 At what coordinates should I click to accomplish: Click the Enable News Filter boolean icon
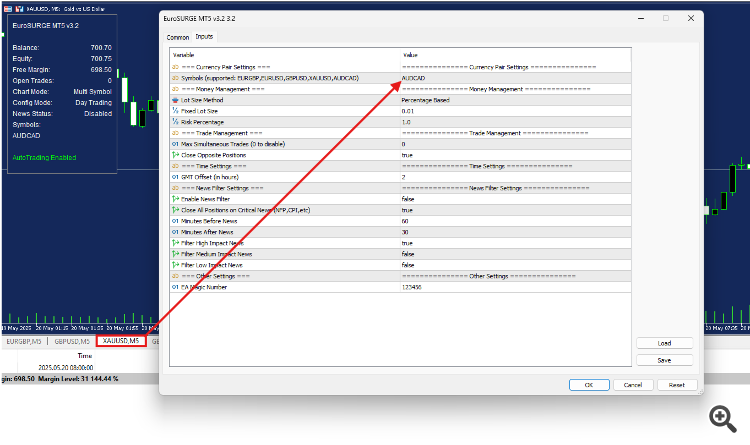tap(175, 199)
